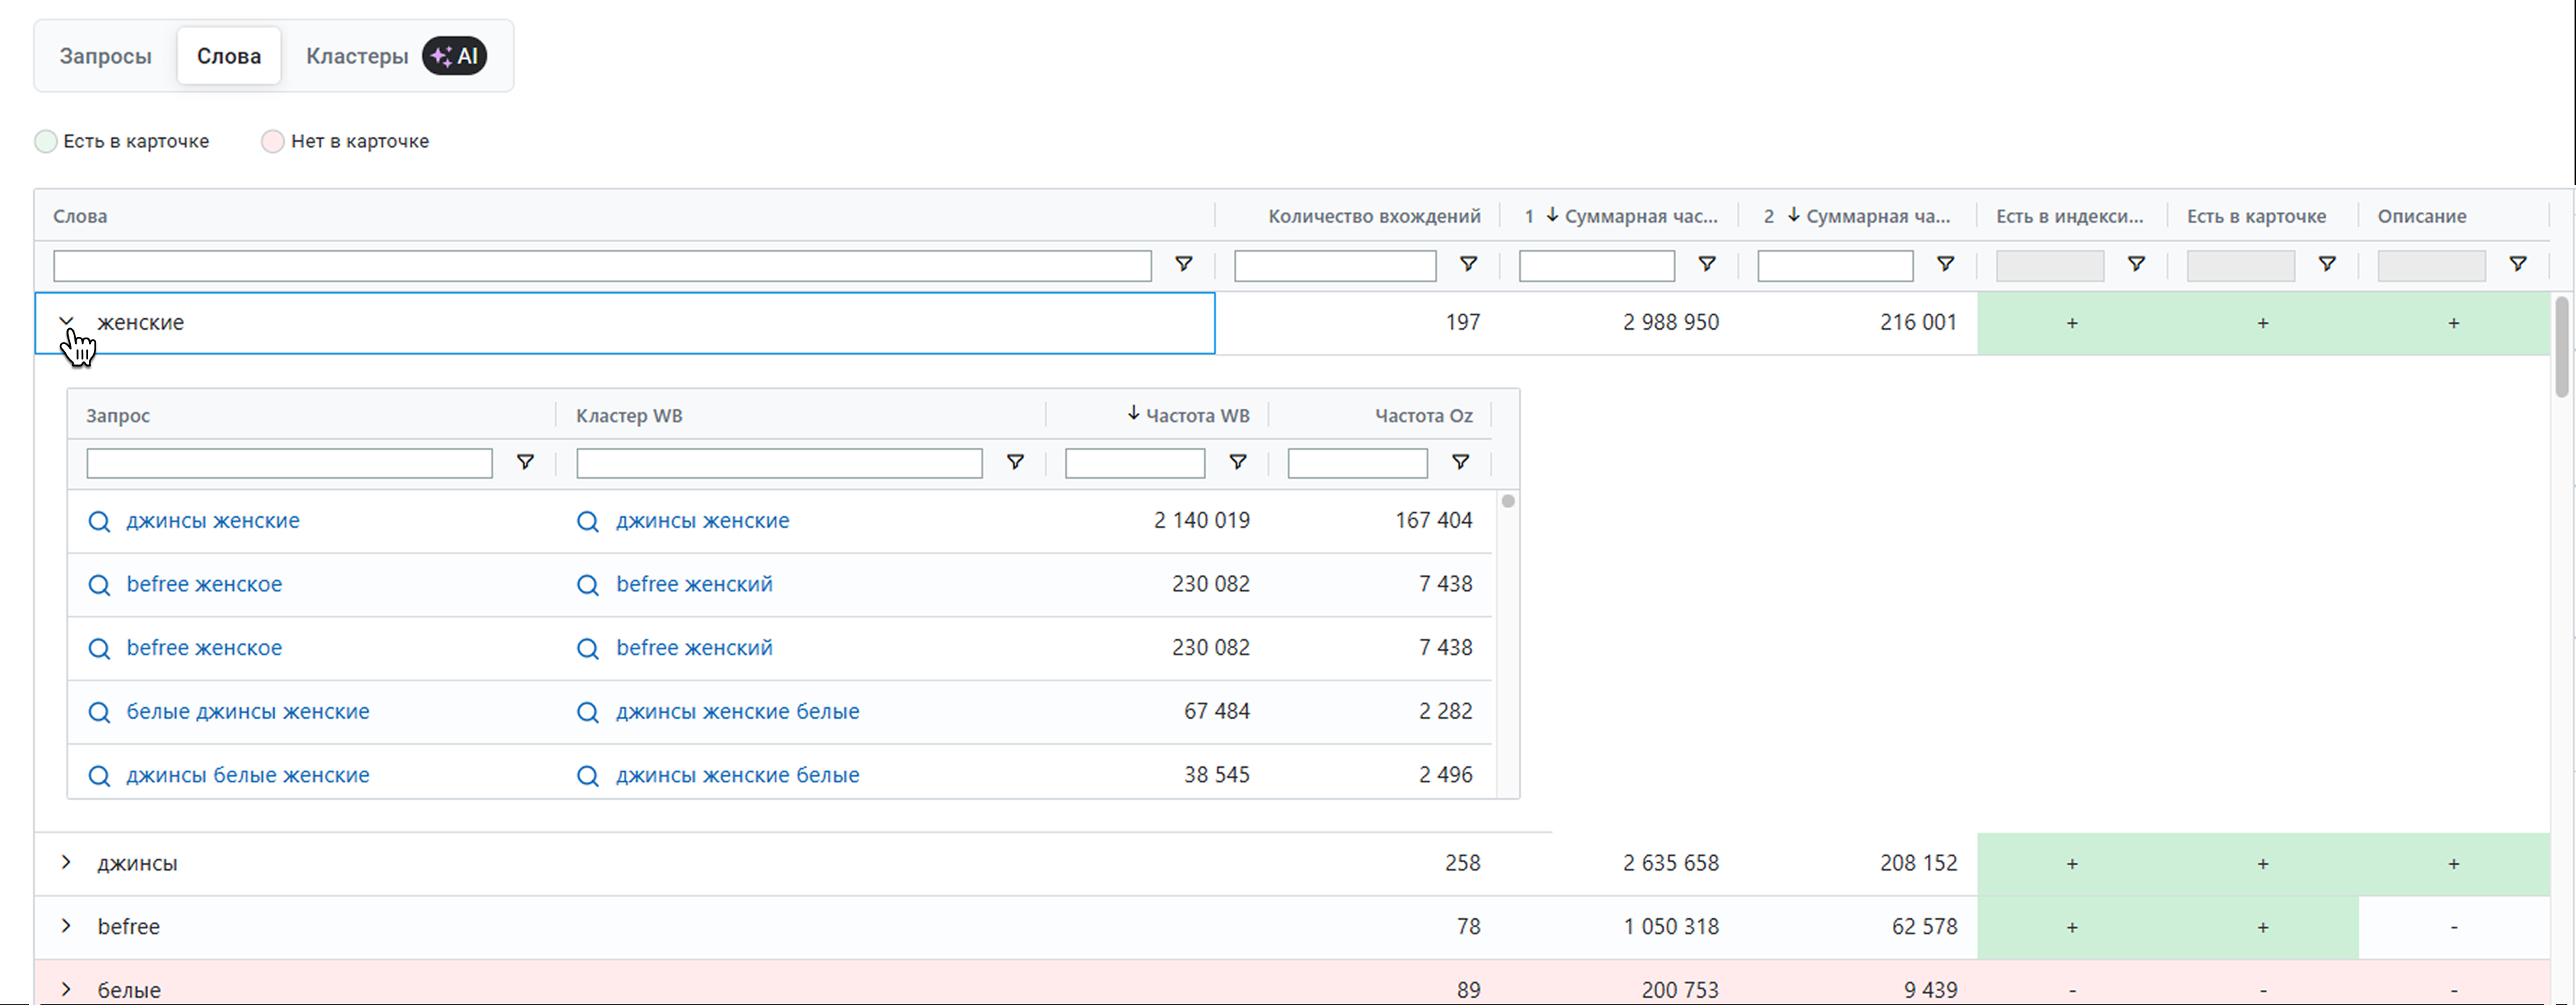The image size is (2576, 1005).
Task: Click filter icon for Слова column
Action: click(x=1183, y=264)
